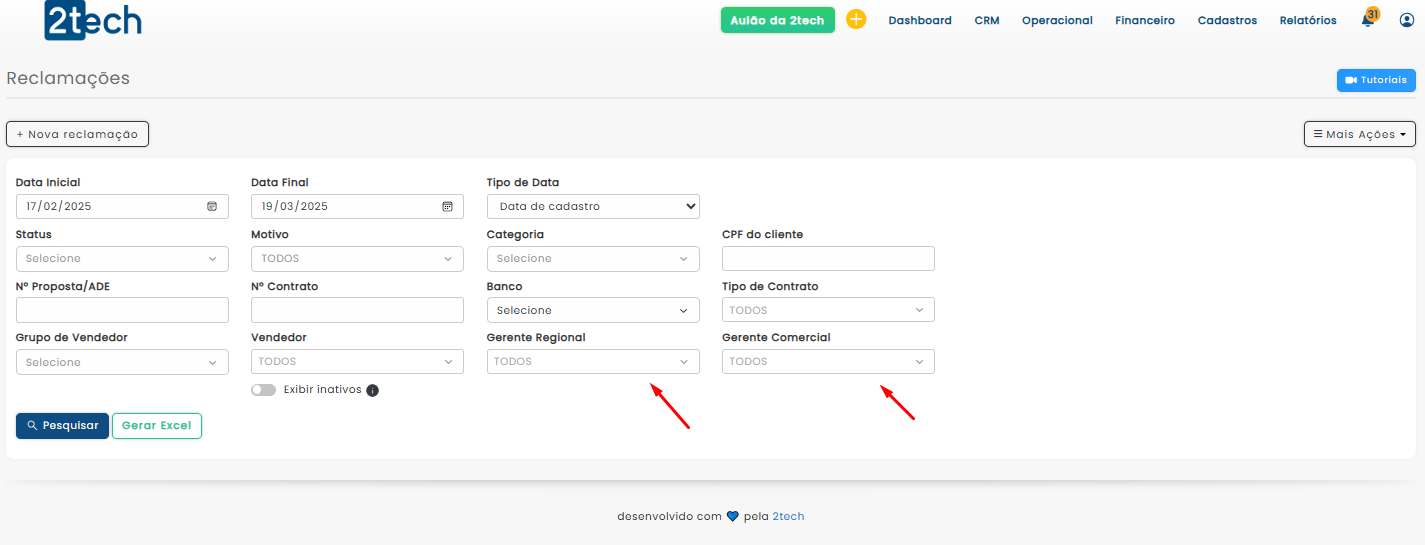
Task: Click info icon beside Exibir inativos
Action: (372, 390)
